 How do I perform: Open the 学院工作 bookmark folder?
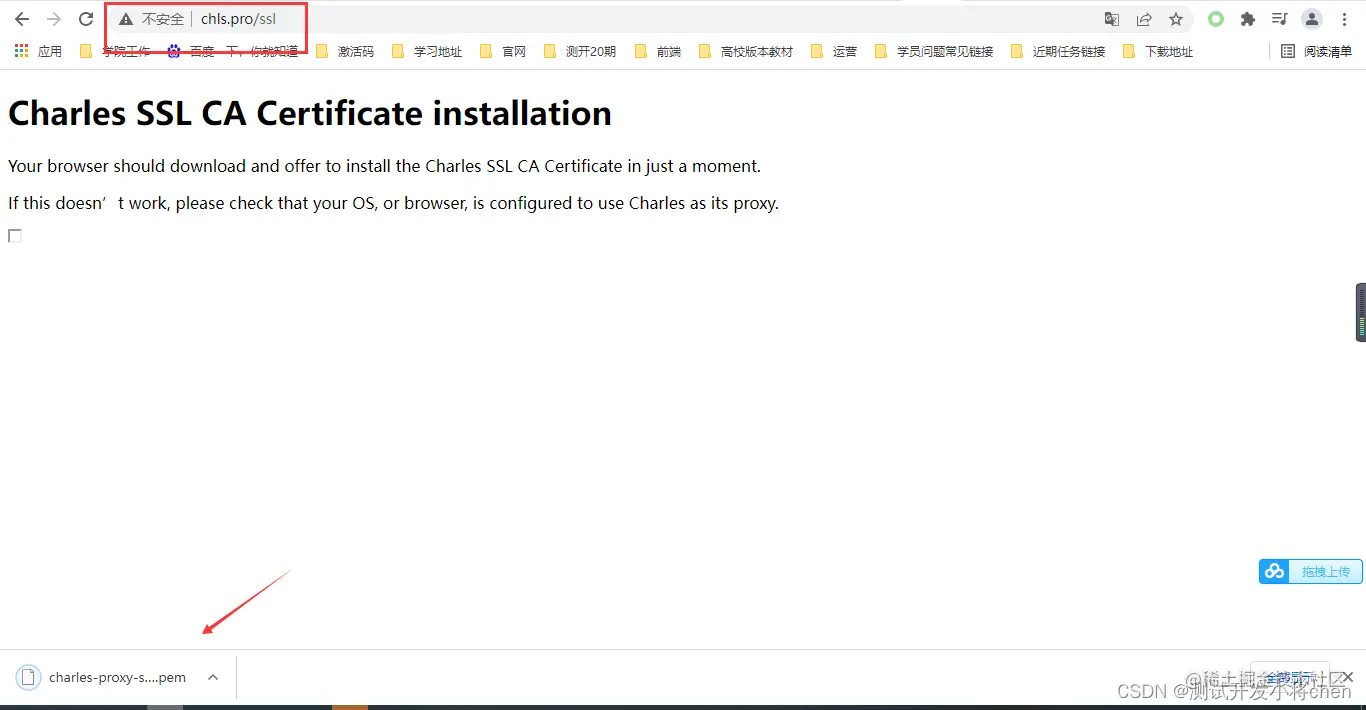click(114, 51)
